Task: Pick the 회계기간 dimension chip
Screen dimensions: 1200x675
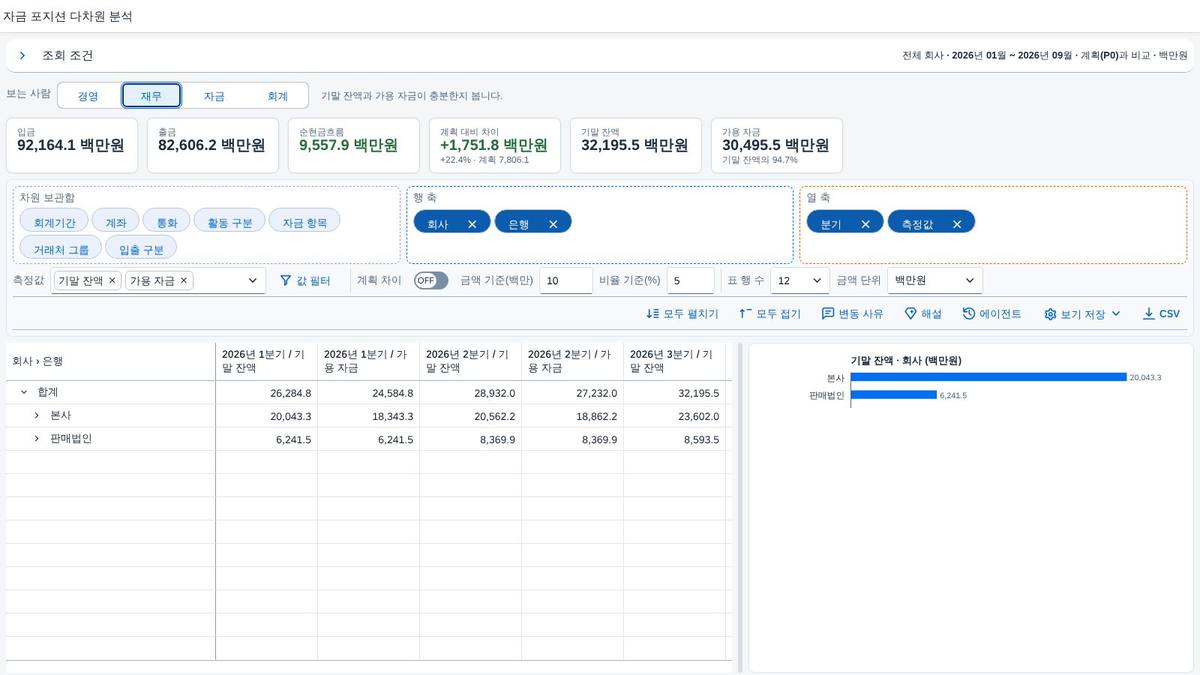Action: pos(54,223)
